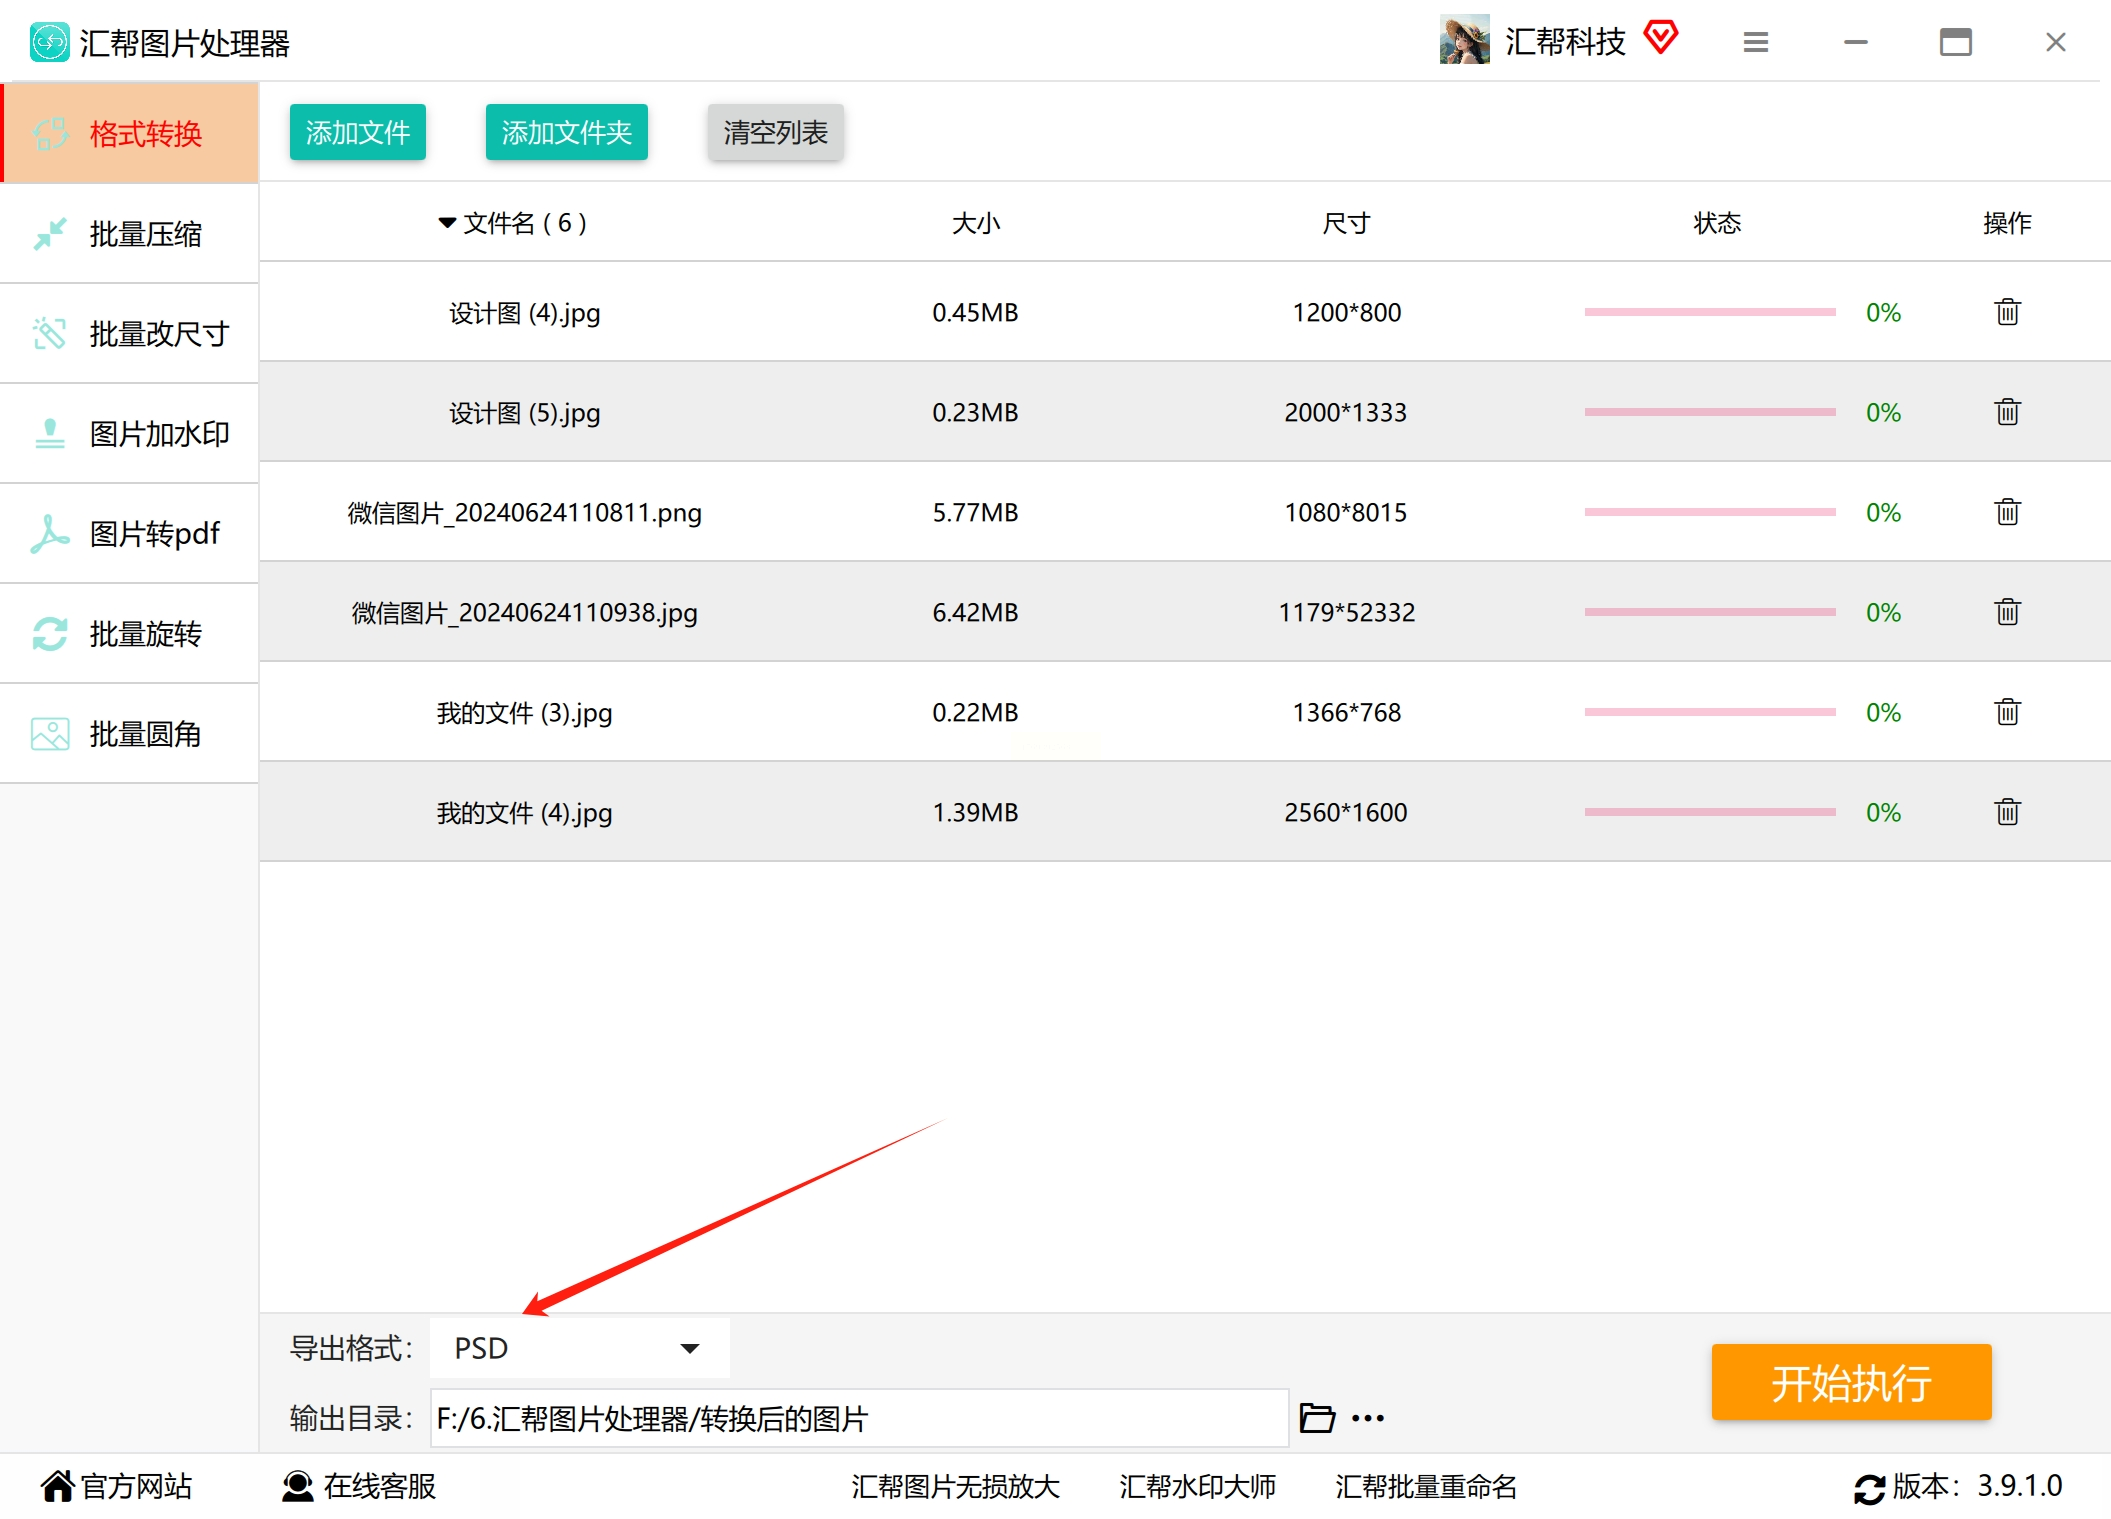Image resolution: width=2111 pixels, height=1519 pixels.
Task: Collapse file list via 文件名 arrow
Action: tap(447, 222)
